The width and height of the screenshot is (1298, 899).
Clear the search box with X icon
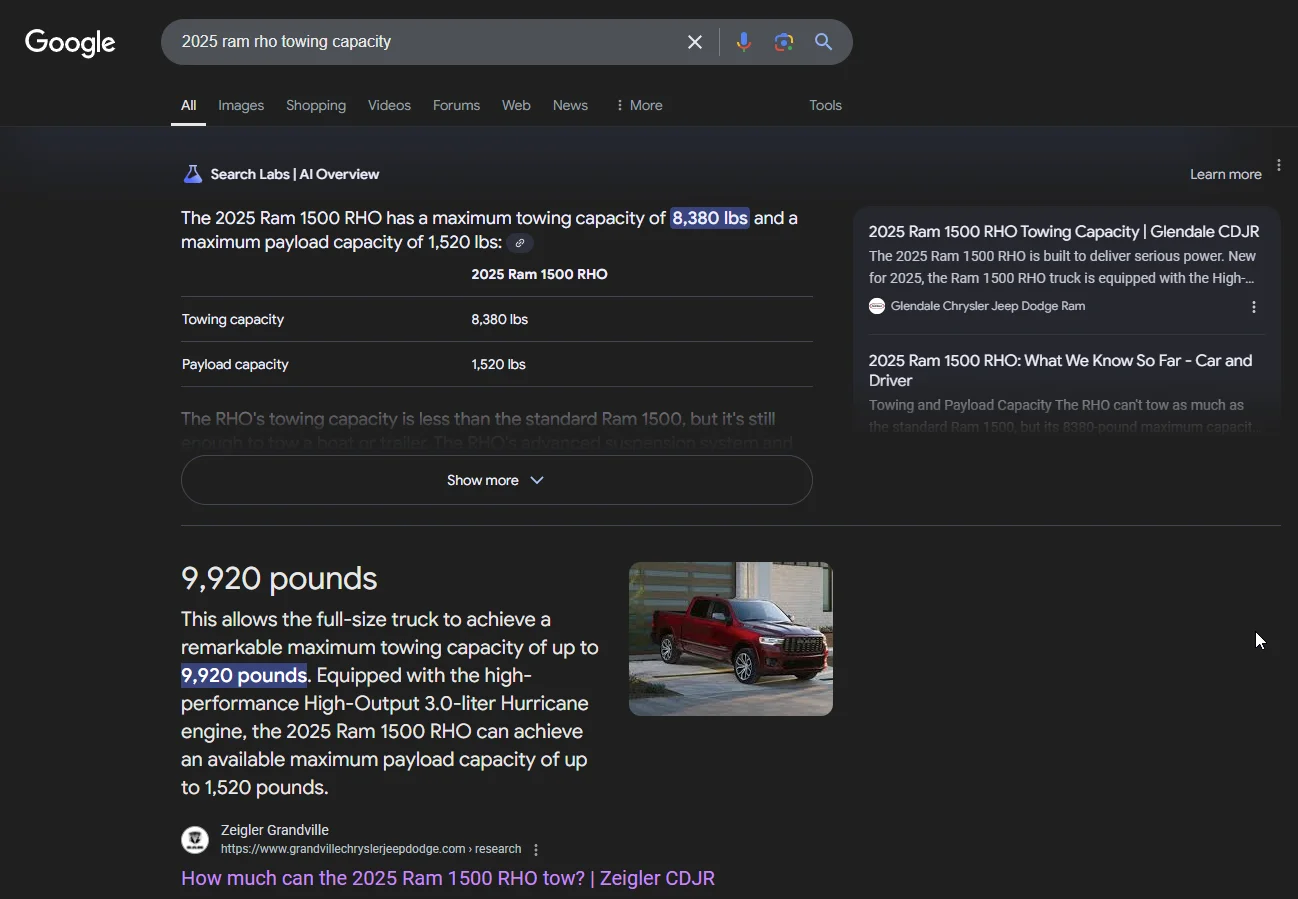coord(695,42)
